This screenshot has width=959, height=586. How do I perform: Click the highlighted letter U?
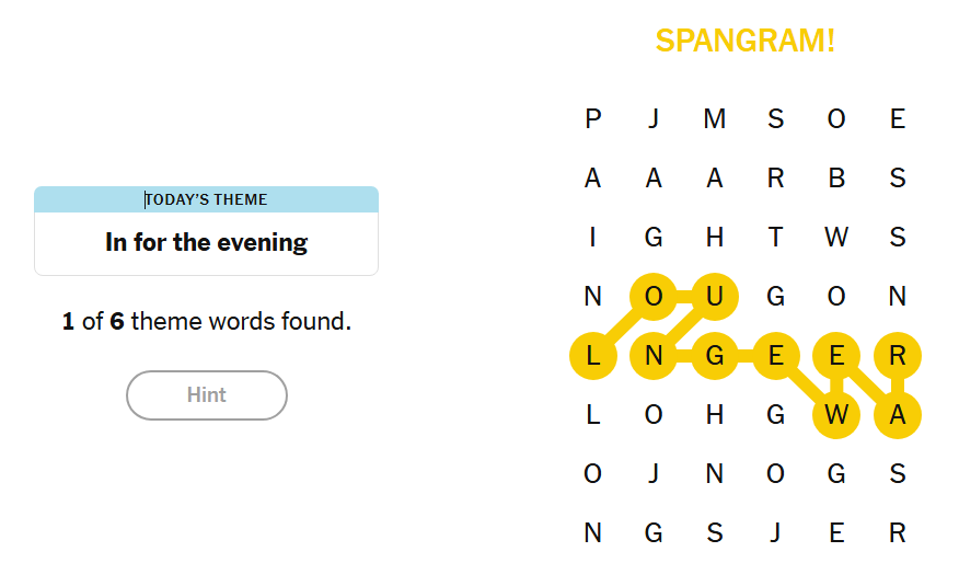pos(714,297)
